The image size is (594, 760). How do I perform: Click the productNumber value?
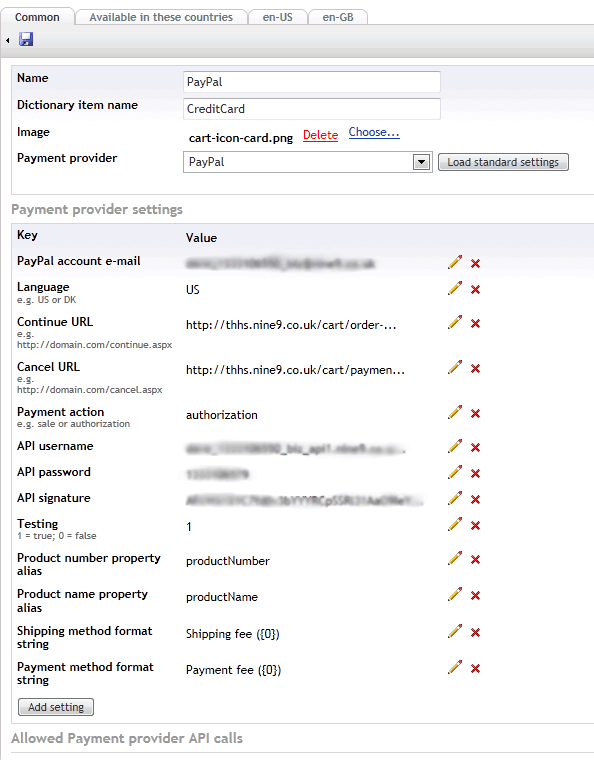[x=228, y=561]
